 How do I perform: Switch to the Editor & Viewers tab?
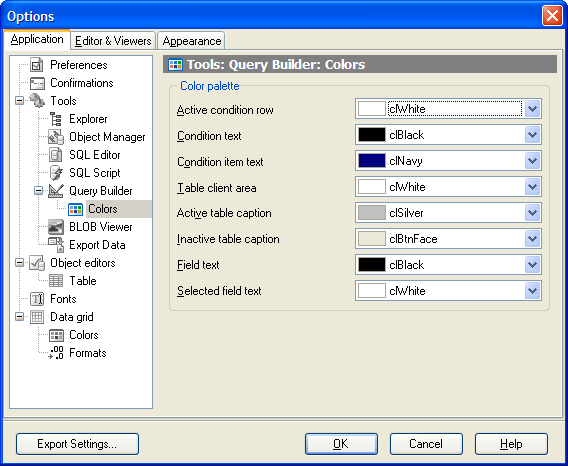tap(113, 41)
